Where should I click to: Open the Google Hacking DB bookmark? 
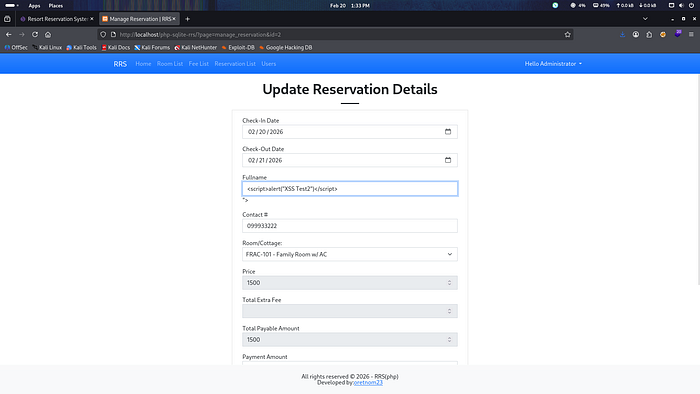pyautogui.click(x=286, y=47)
